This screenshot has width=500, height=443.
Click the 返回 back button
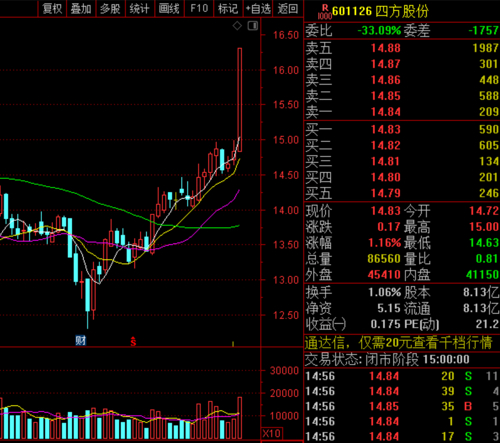[x=288, y=8]
